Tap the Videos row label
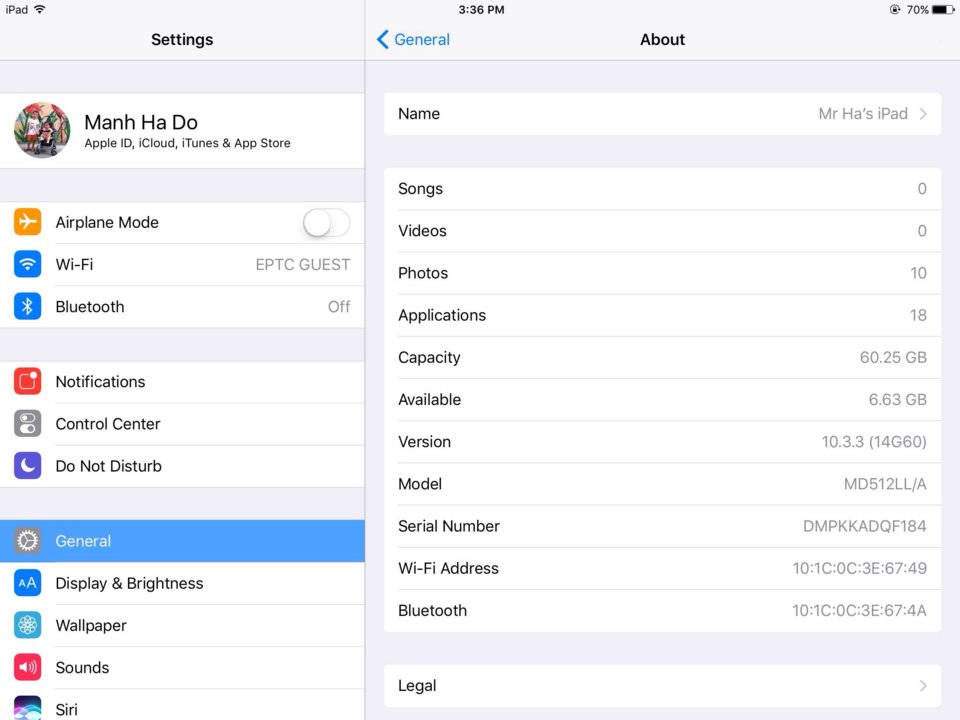 422,231
